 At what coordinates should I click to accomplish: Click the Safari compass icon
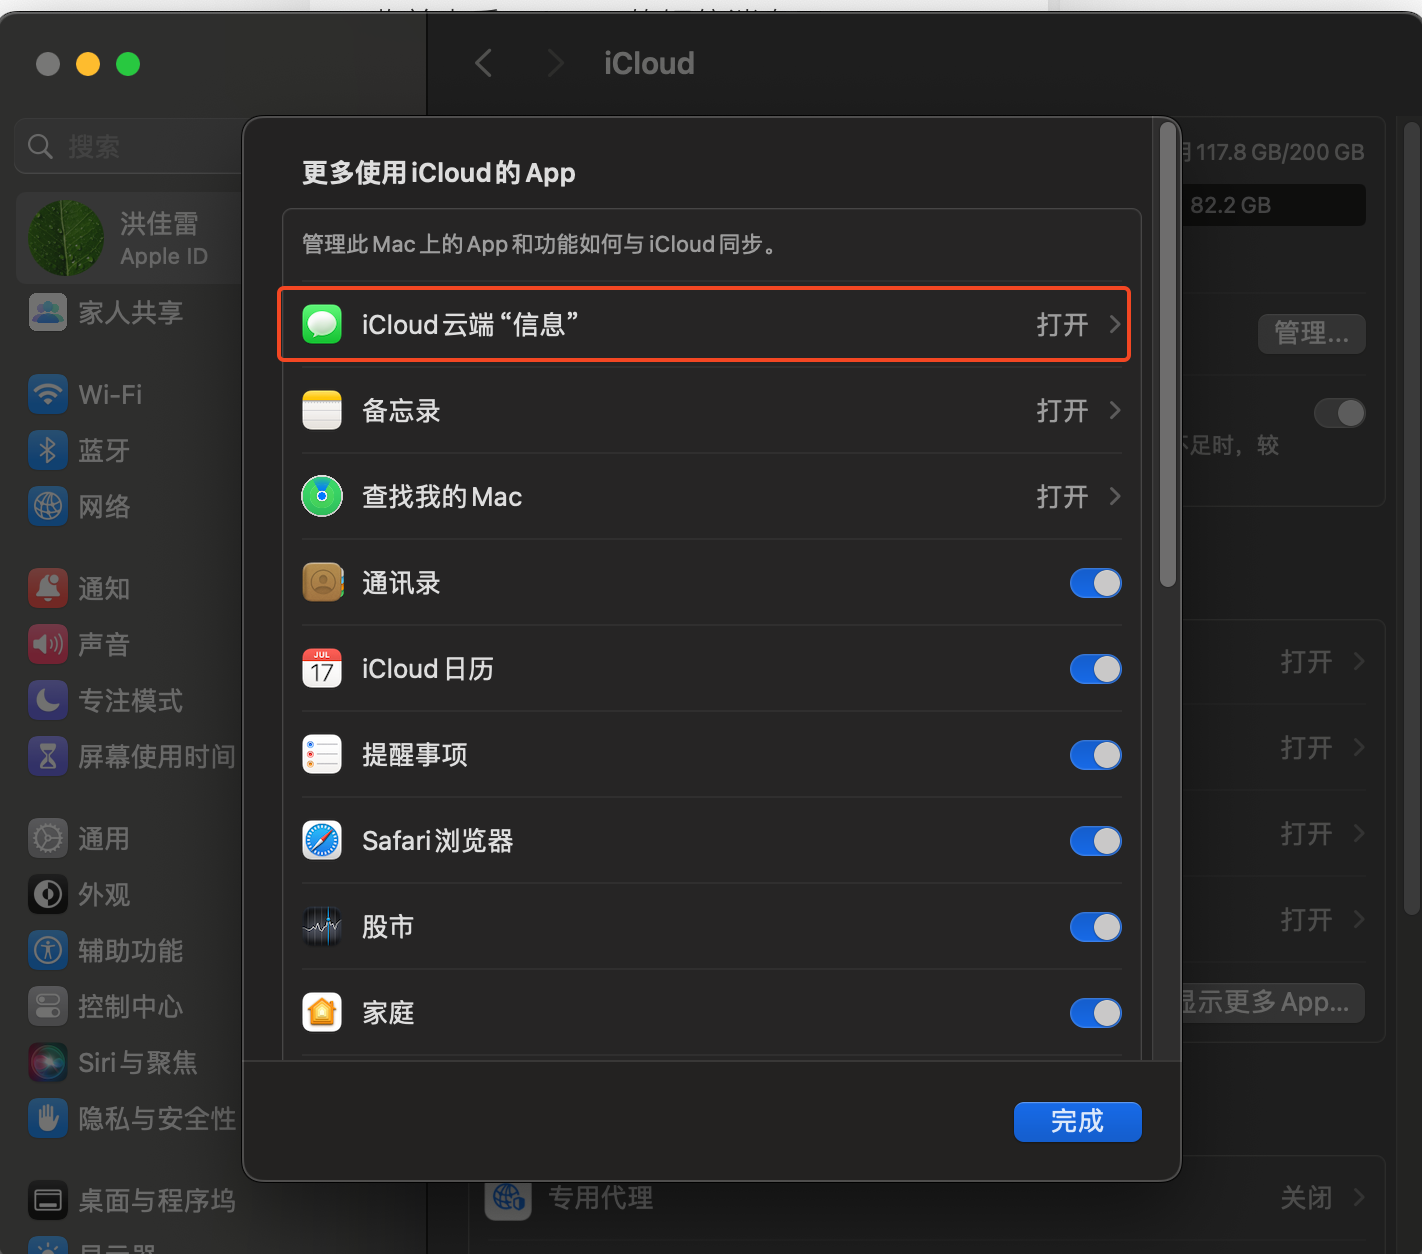pyautogui.click(x=322, y=840)
